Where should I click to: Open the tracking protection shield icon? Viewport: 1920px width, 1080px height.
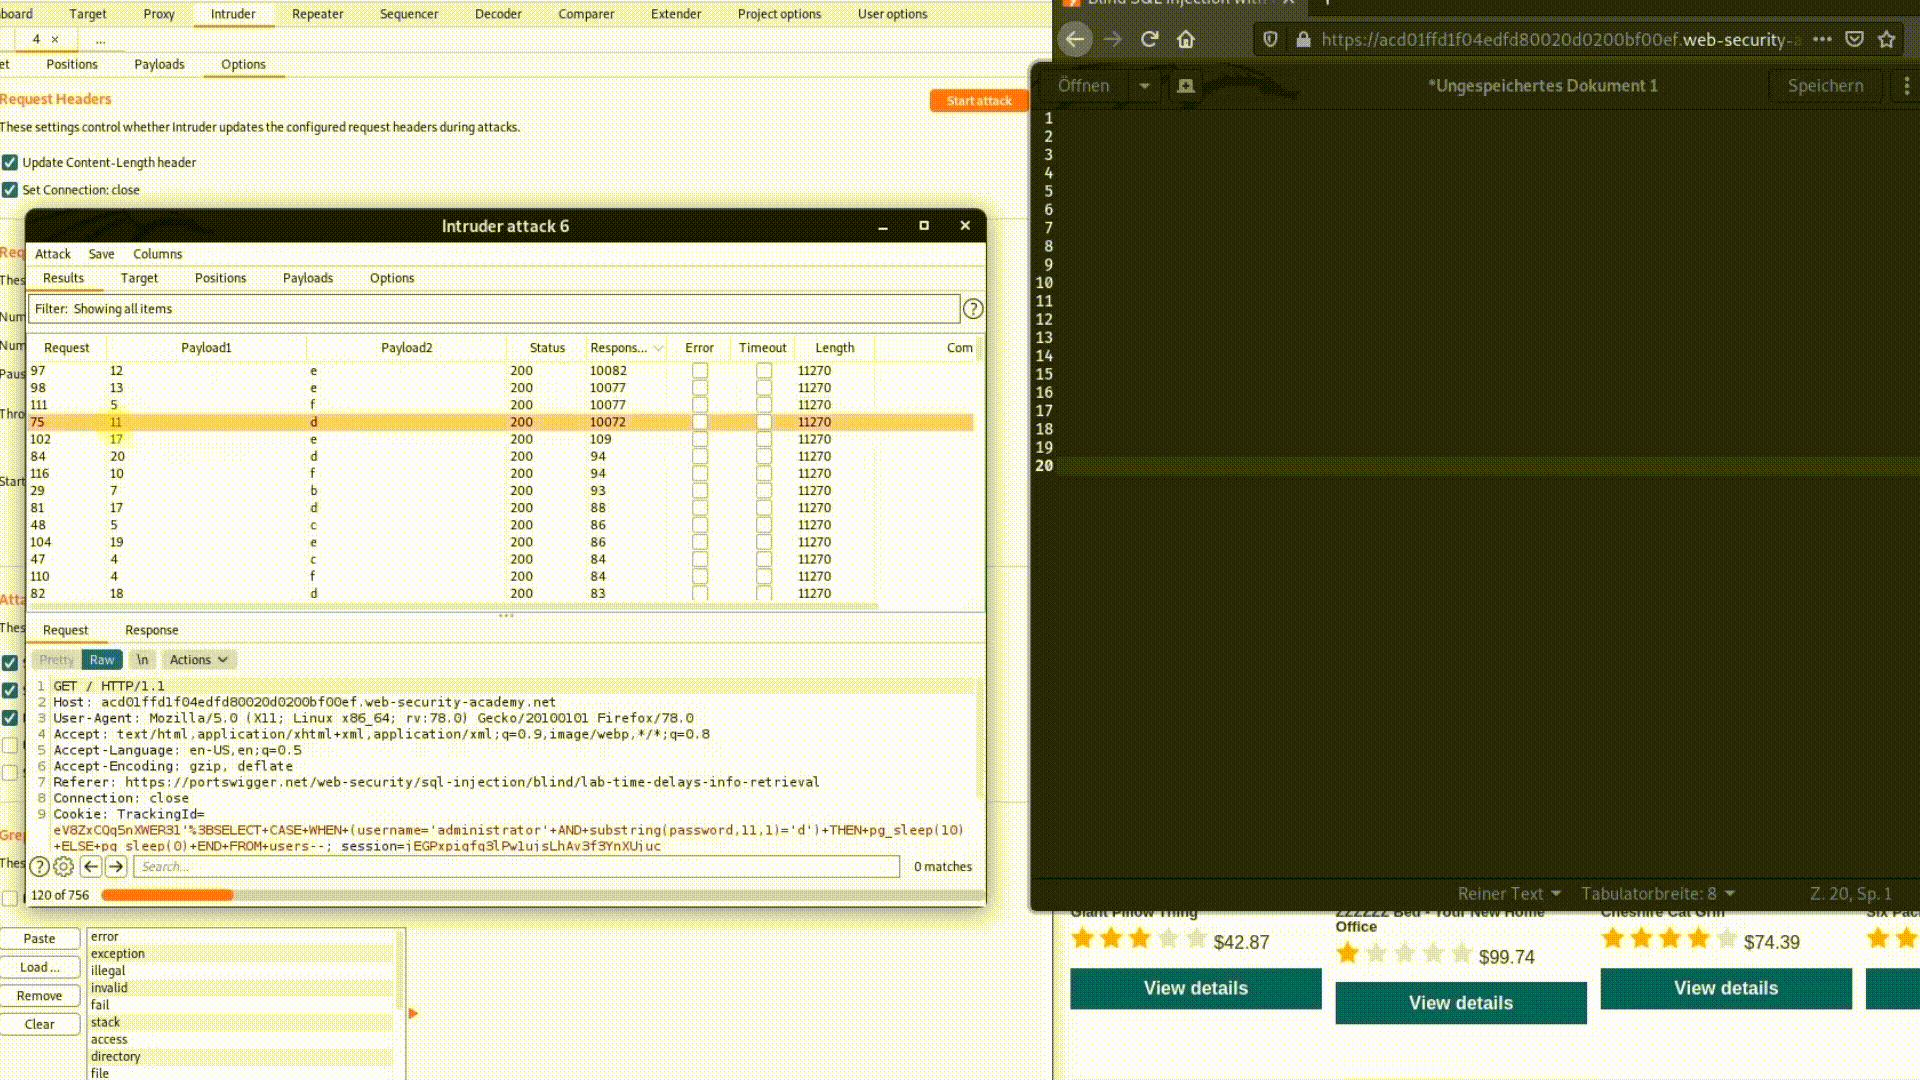1270,39
